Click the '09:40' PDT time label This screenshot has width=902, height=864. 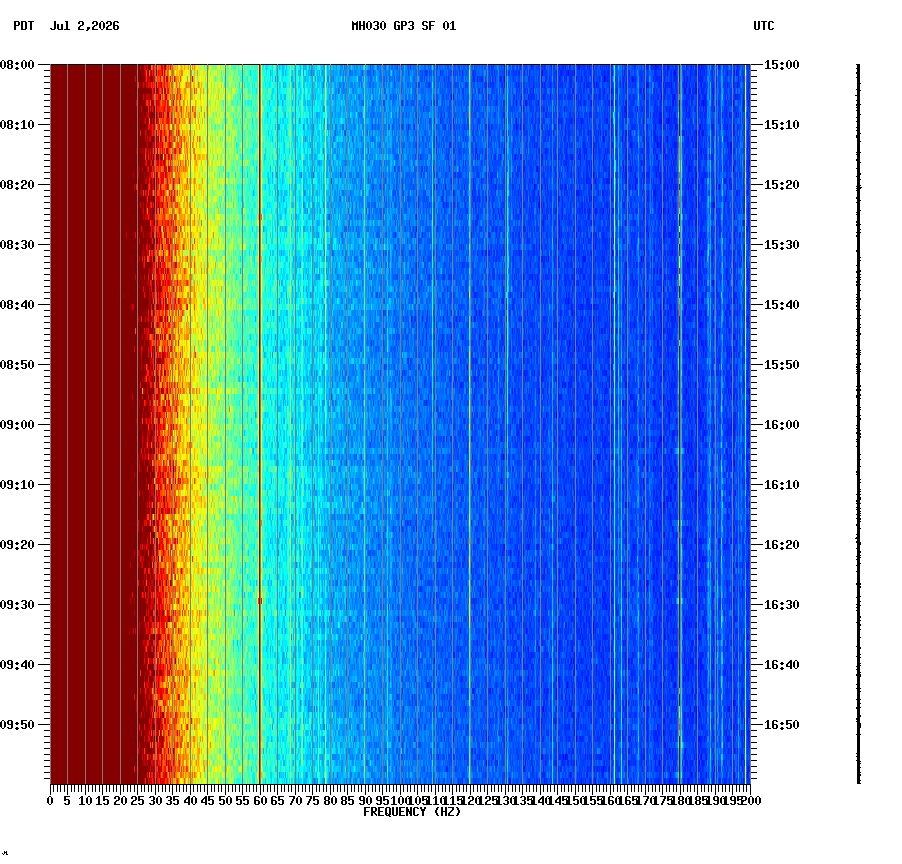[x=17, y=664]
